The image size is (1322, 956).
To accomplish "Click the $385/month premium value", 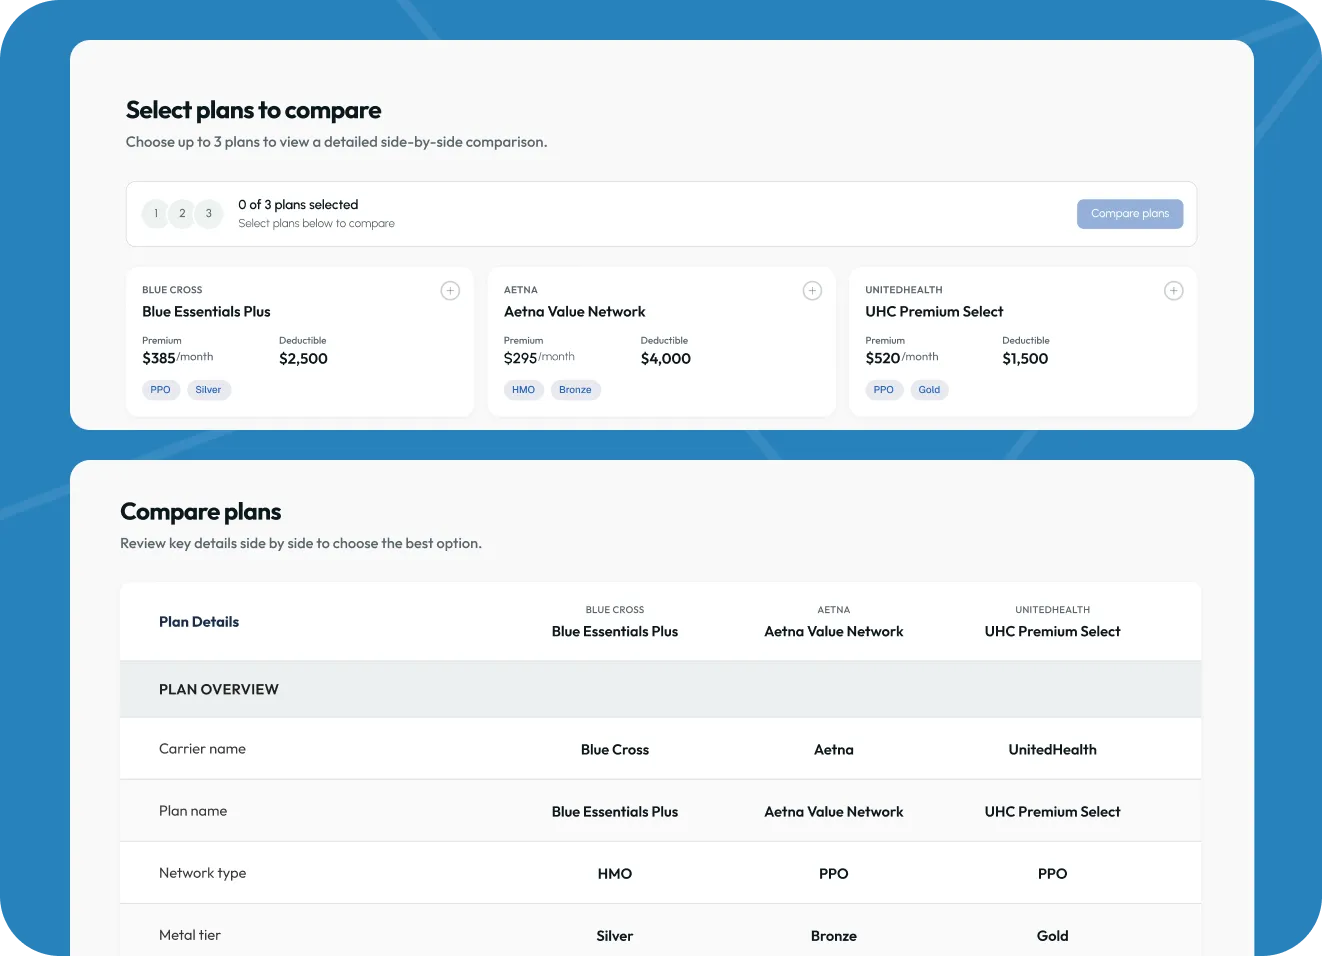I will (178, 358).
